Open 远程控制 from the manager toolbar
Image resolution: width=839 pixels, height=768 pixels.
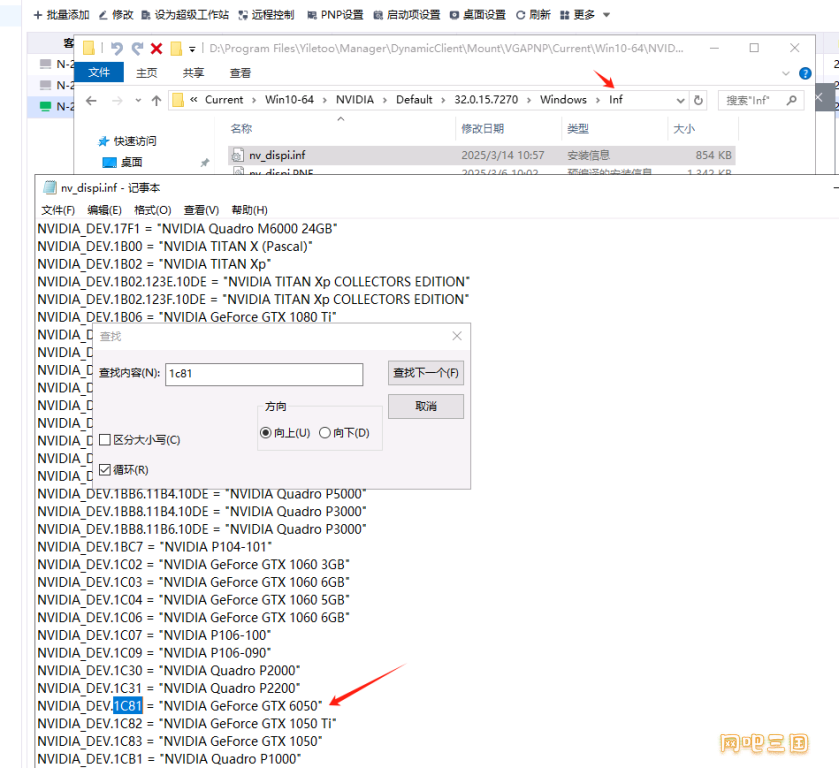click(266, 15)
